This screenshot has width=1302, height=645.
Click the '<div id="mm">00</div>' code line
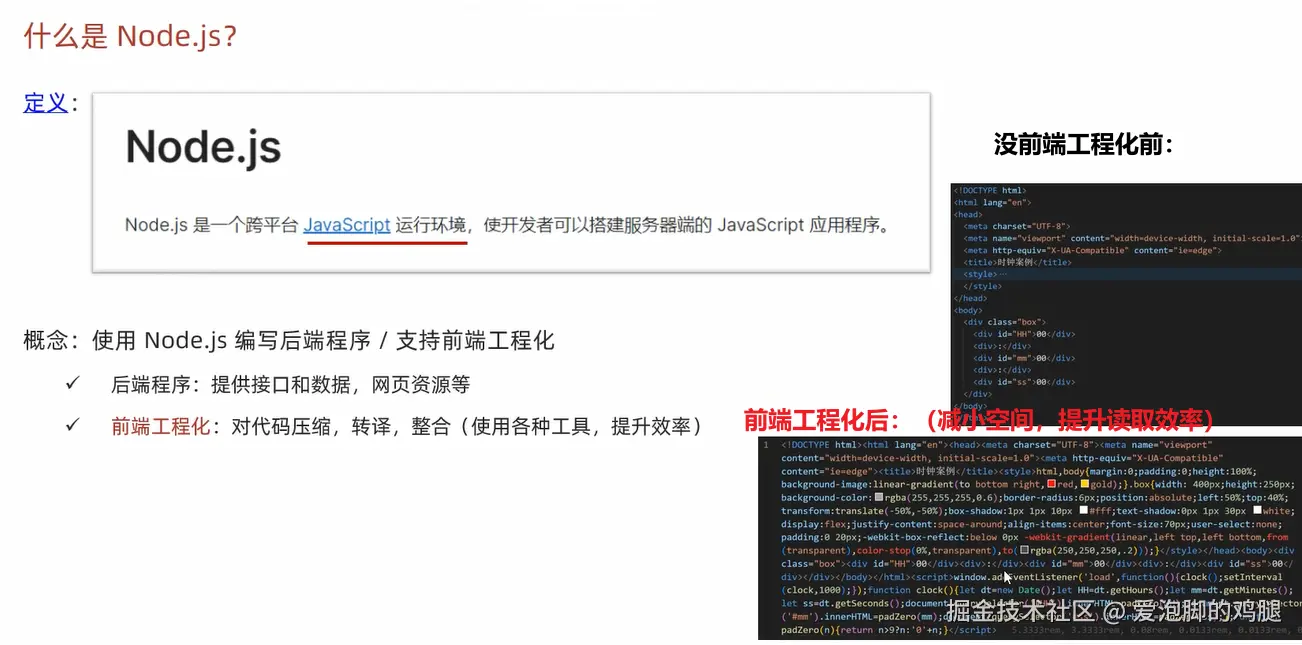coord(1024,358)
